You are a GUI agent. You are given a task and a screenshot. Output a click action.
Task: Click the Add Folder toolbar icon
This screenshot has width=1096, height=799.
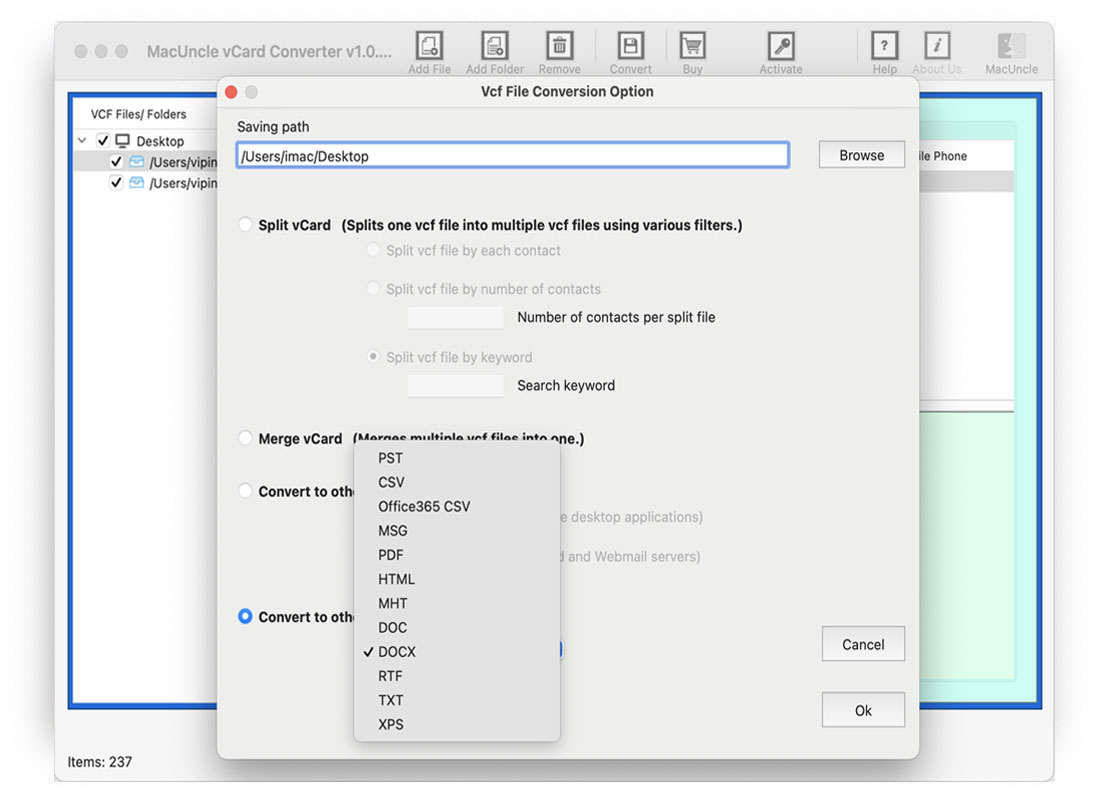click(x=494, y=45)
